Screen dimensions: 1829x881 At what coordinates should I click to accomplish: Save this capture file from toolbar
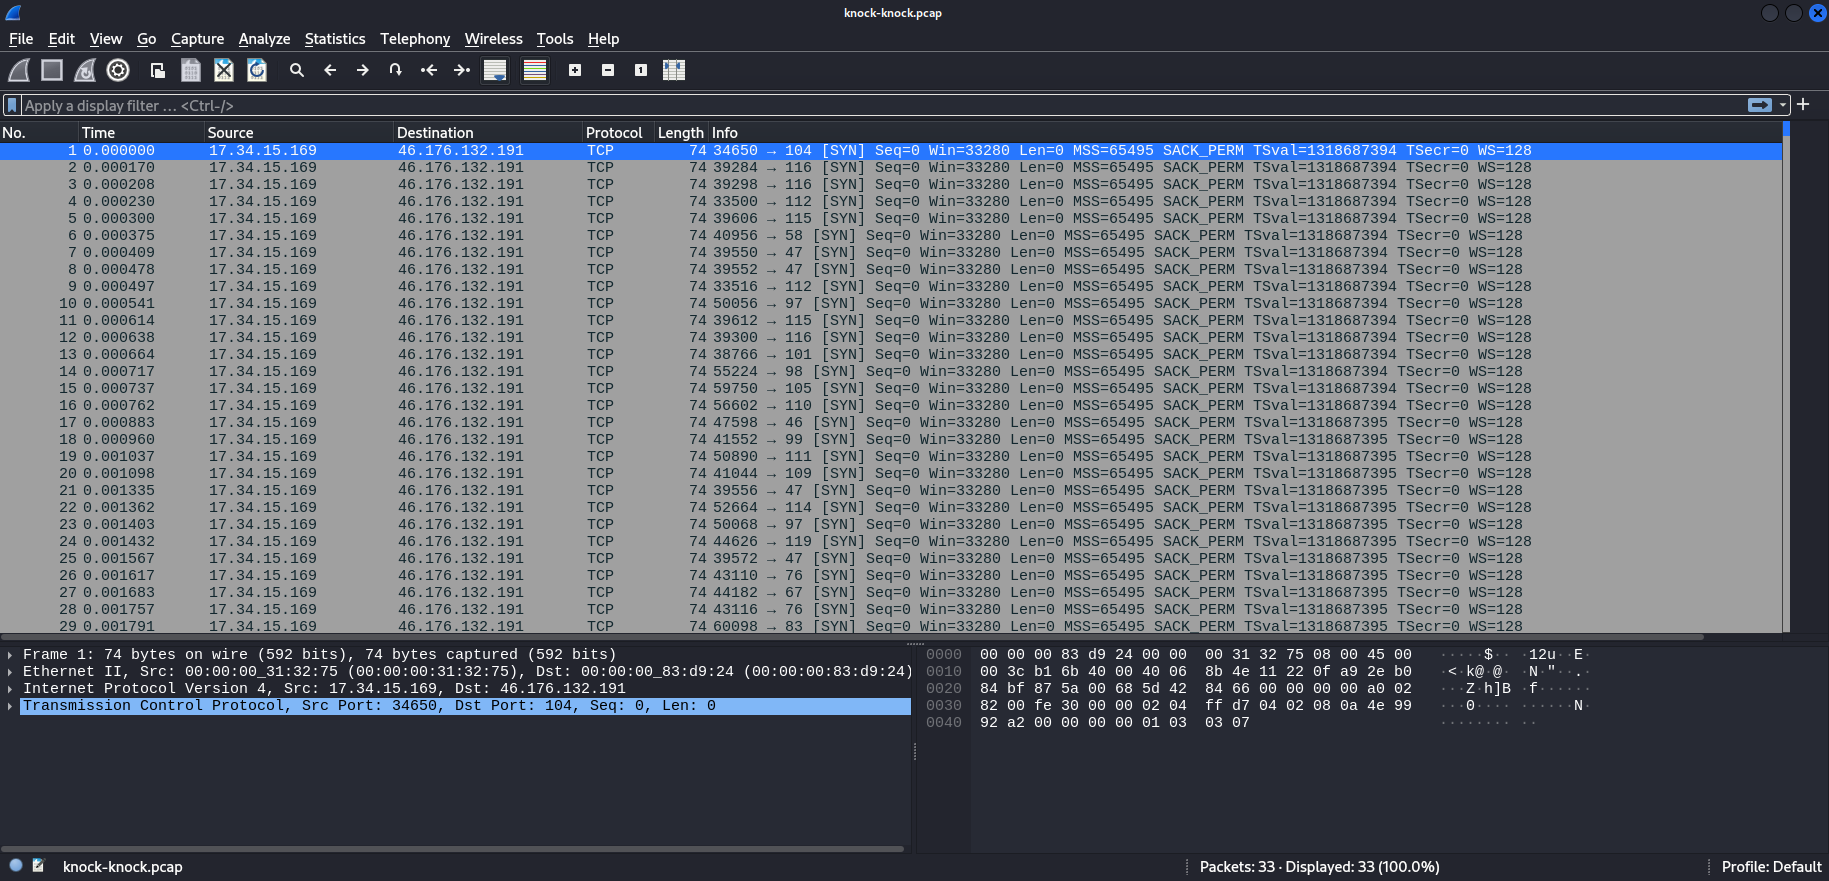(191, 70)
